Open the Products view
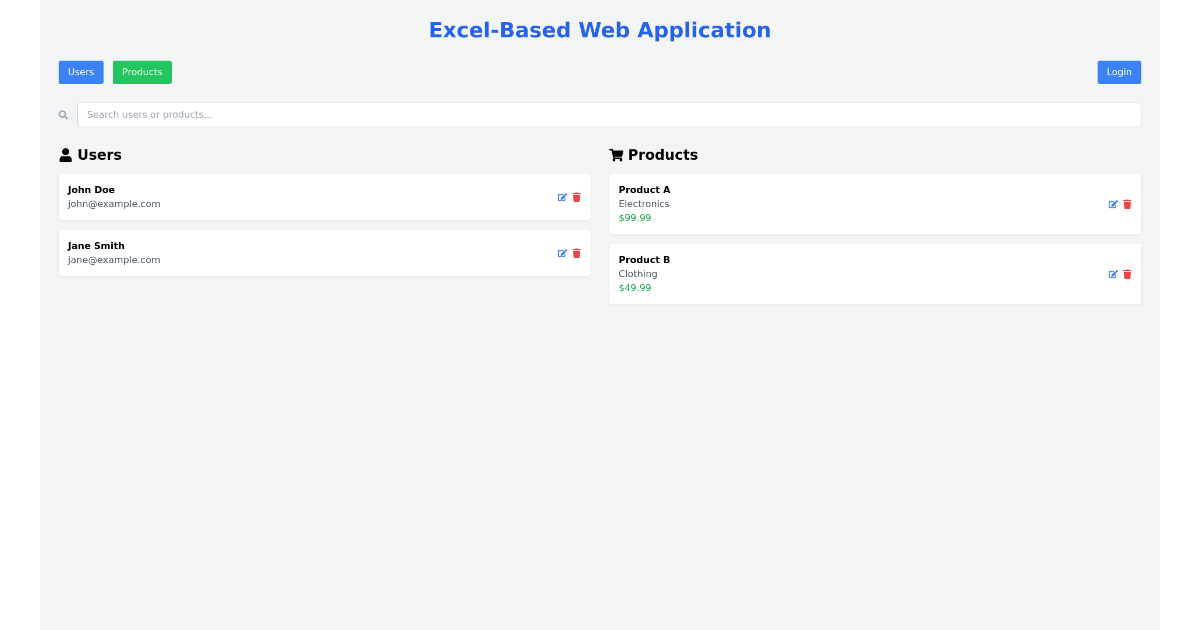1200x630 pixels. click(x=142, y=72)
